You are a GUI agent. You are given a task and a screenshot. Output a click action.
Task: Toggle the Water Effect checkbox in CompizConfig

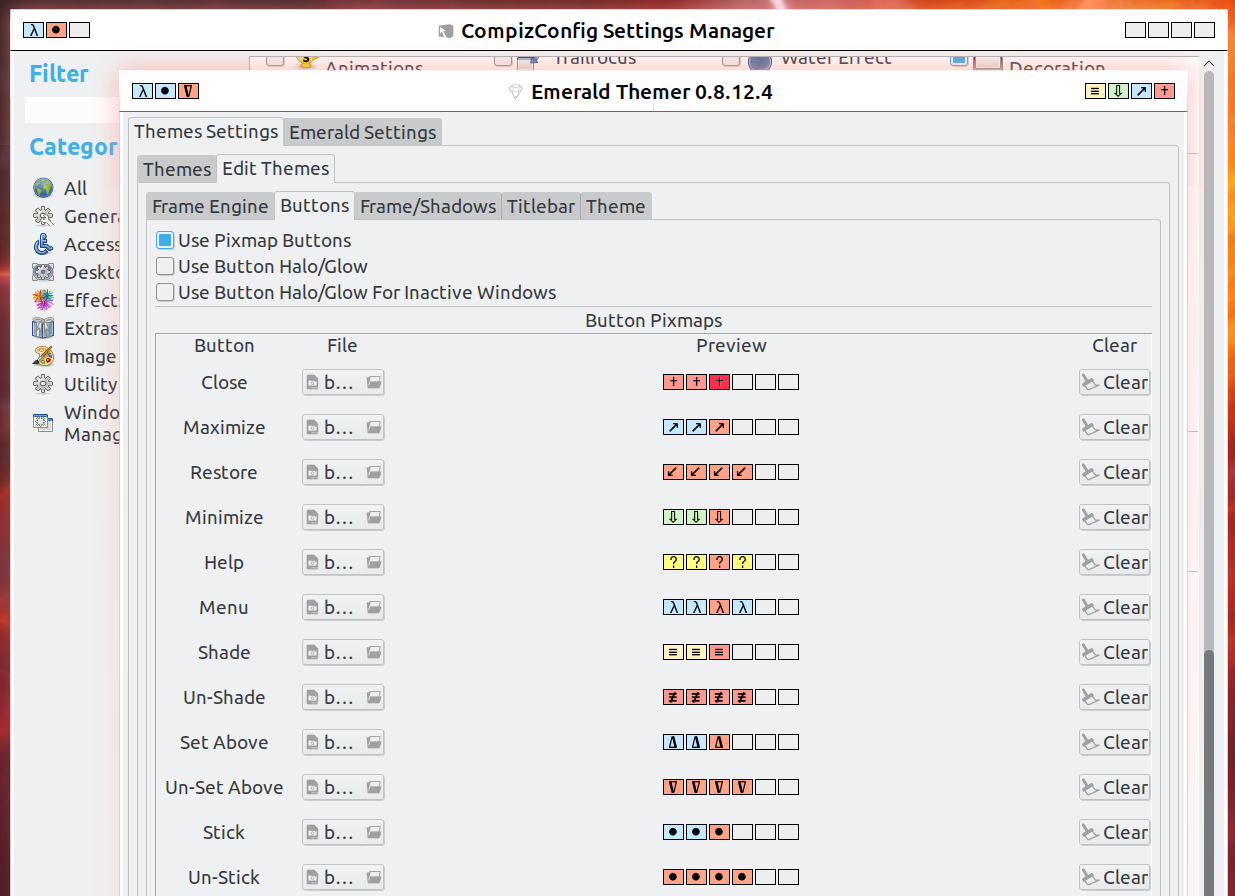pyautogui.click(x=731, y=60)
